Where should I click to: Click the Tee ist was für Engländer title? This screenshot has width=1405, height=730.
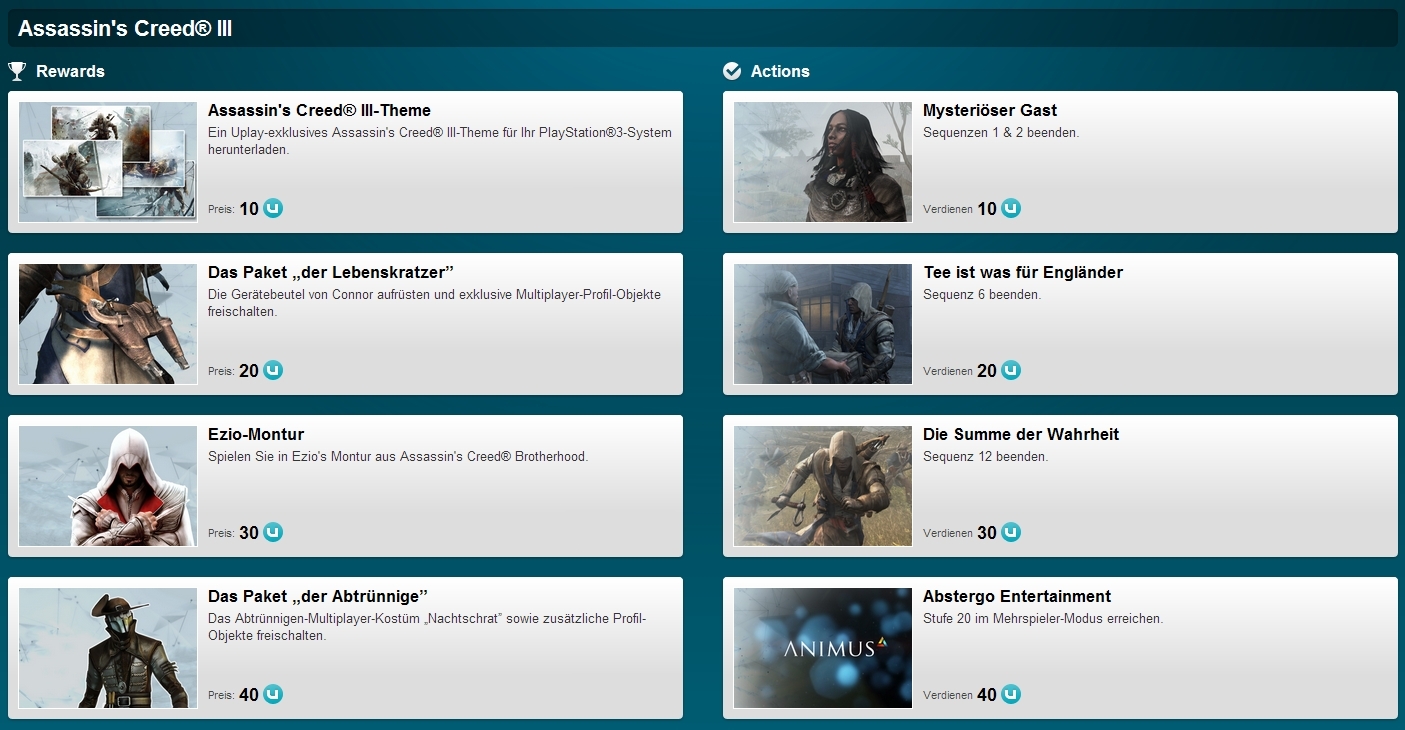[1023, 273]
